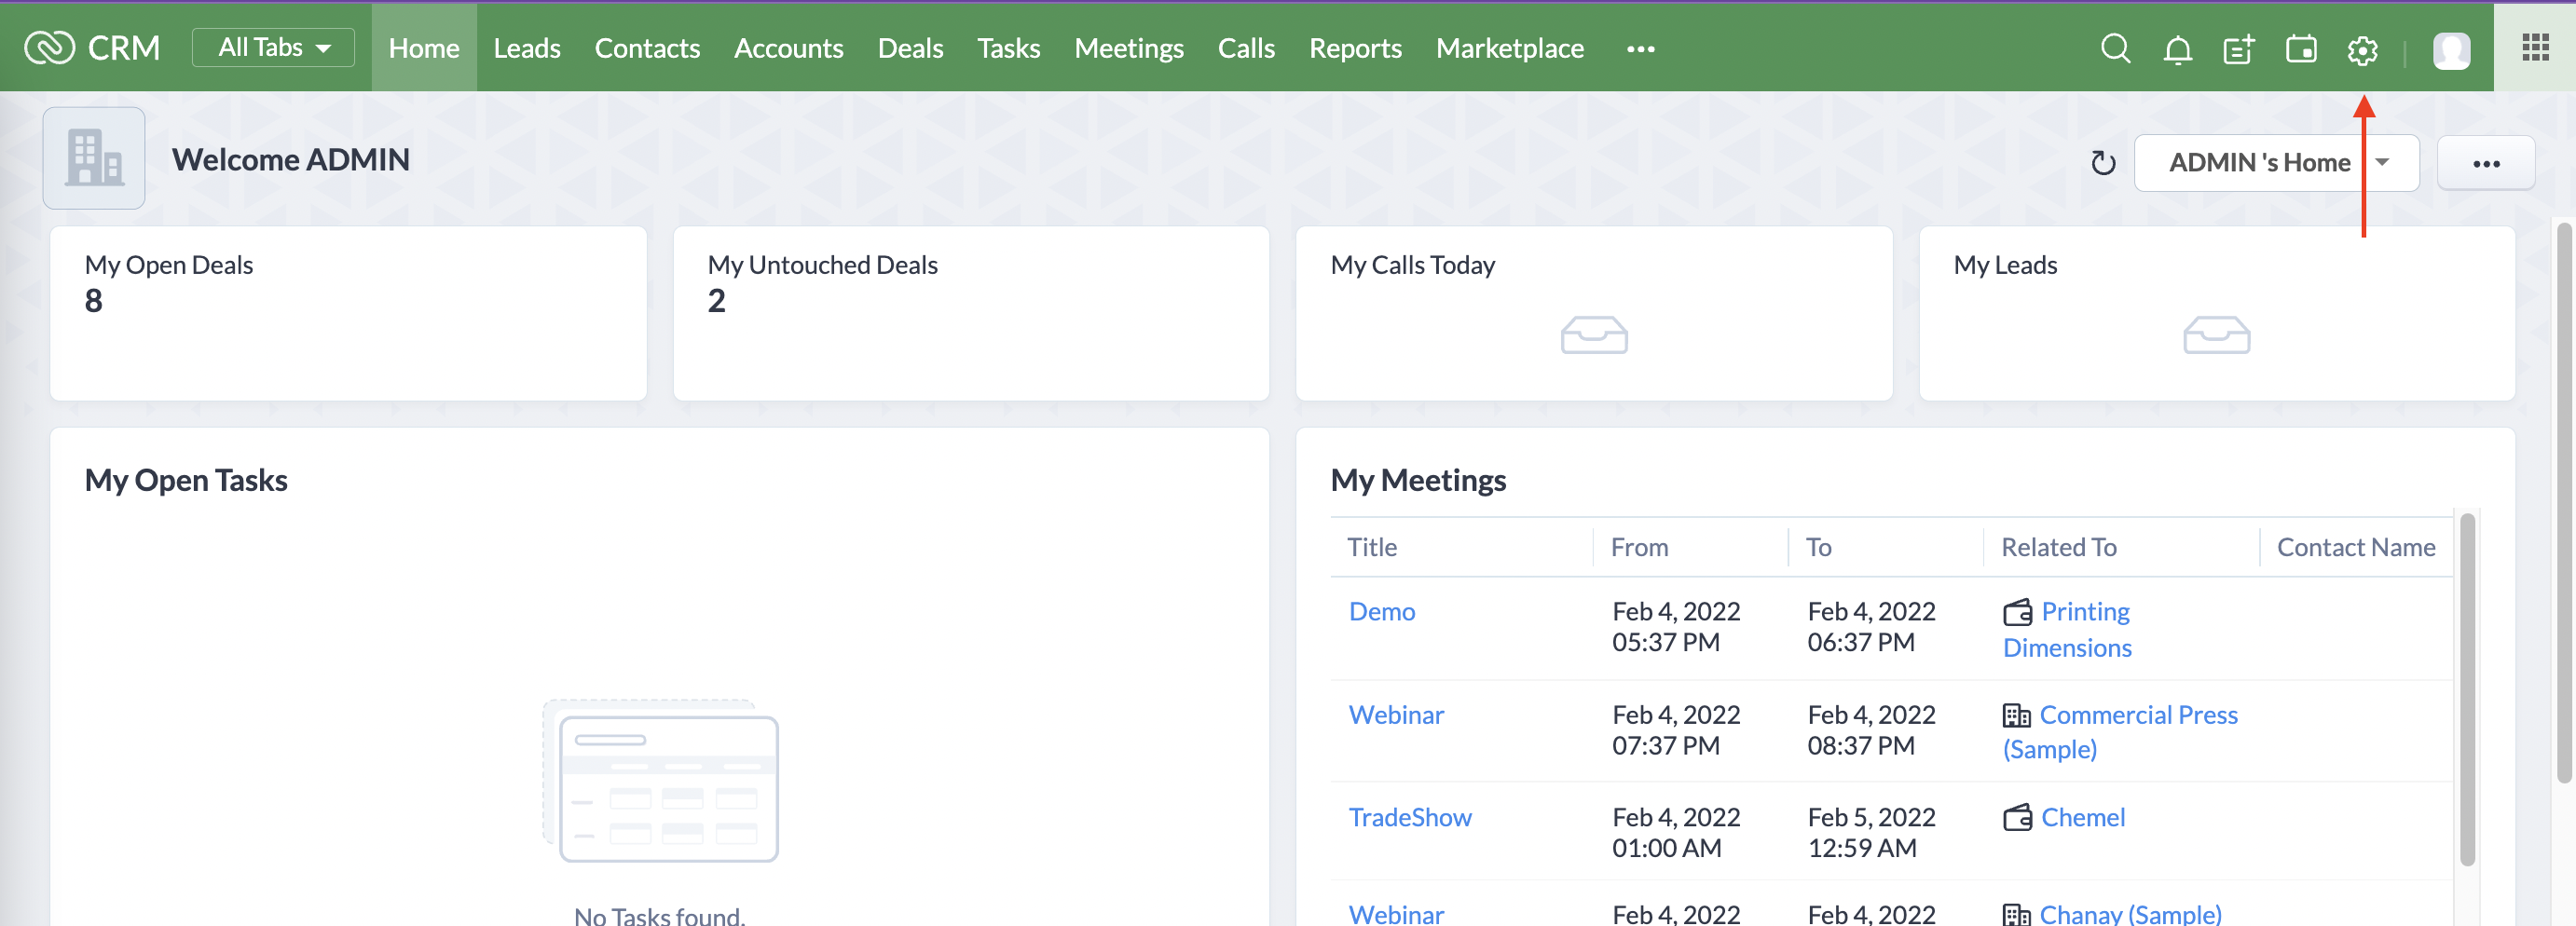The height and width of the screenshot is (926, 2576).
Task: Click the account icon next to Chanay (Sample)
Action: click(2016, 914)
